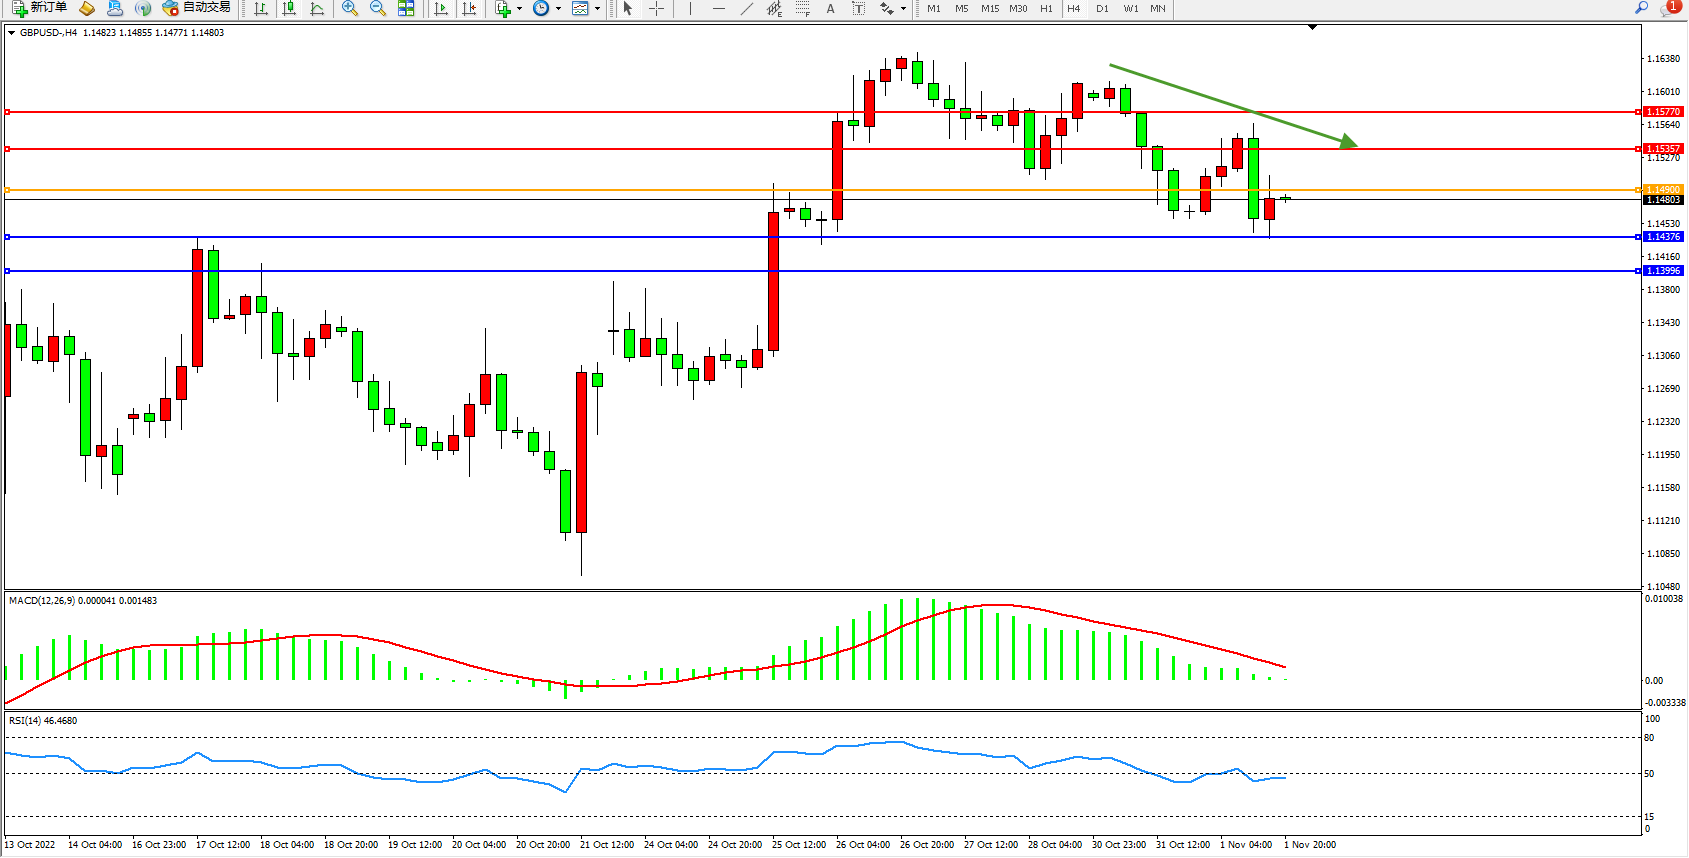Switch chart to line chart mode
Viewport: 1689px width, 858px height.
pos(317,8)
